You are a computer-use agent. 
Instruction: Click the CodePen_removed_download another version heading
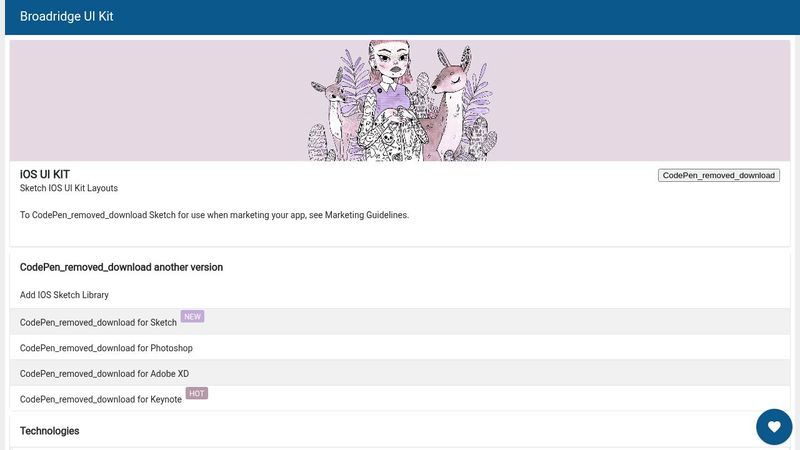click(121, 267)
